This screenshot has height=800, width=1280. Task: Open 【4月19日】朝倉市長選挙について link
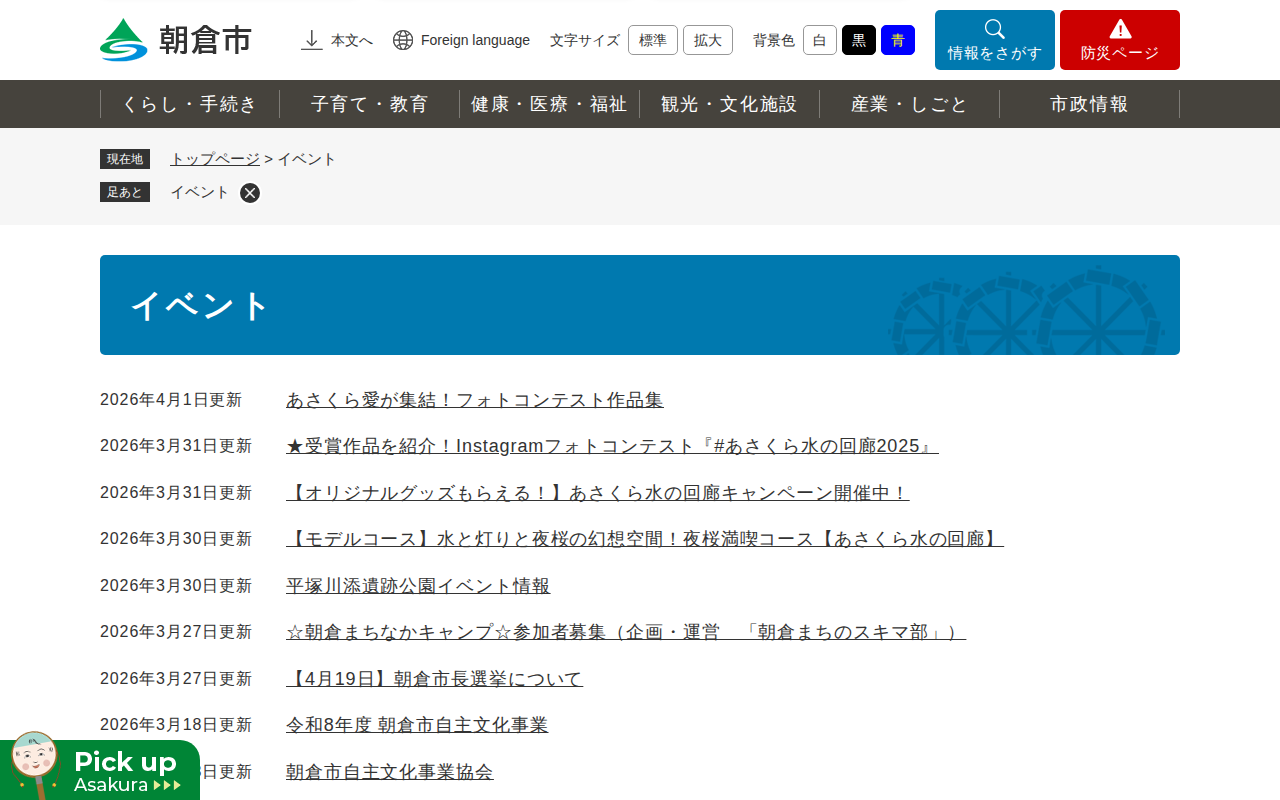coord(434,679)
